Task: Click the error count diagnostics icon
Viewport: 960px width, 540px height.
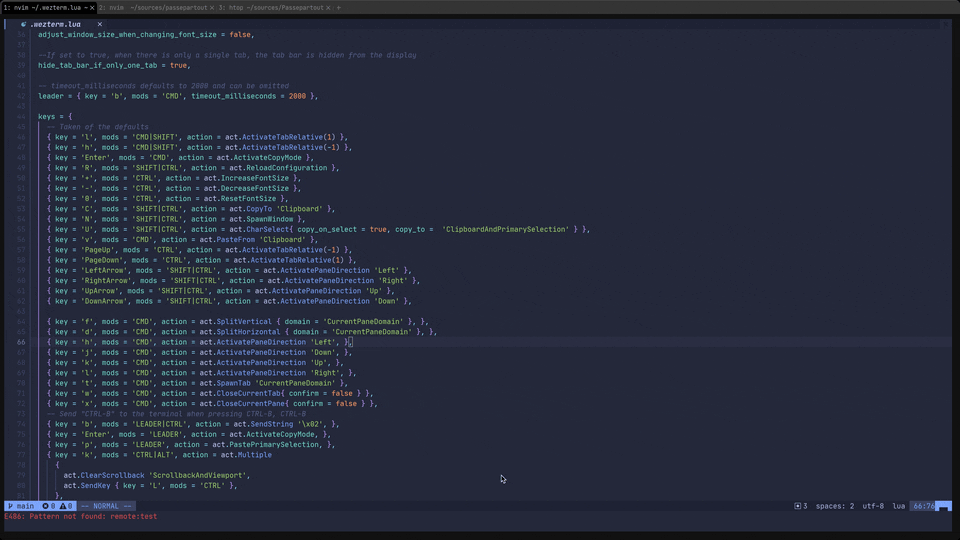Action: pos(47,506)
